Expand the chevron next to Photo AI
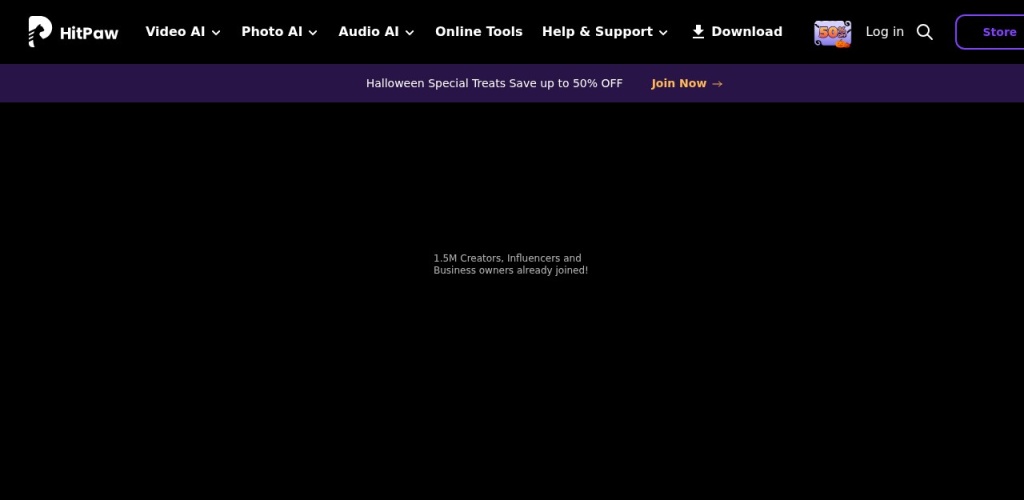This screenshot has height=500, width=1024. pos(313,33)
